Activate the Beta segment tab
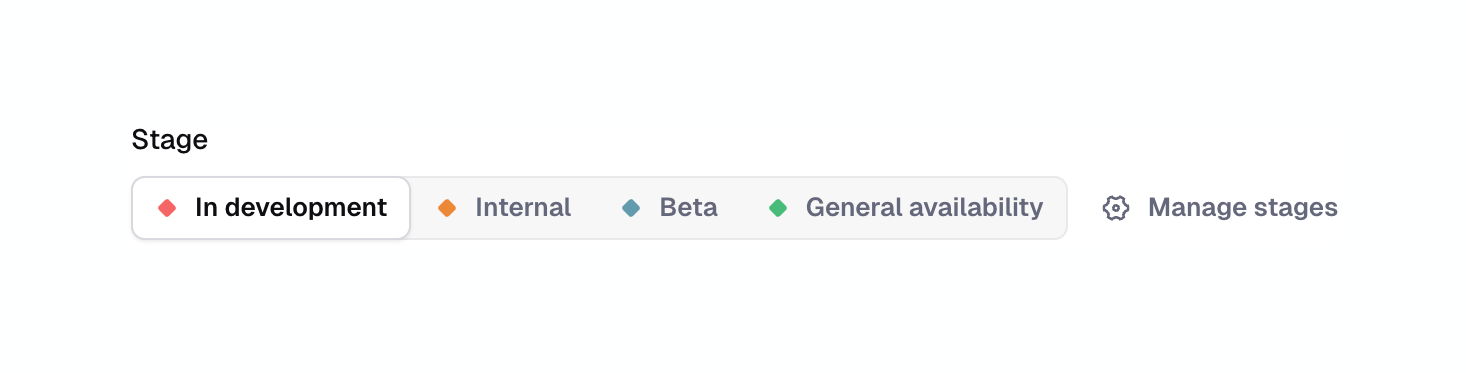Viewport: 1466px width, 373px height. 670,208
